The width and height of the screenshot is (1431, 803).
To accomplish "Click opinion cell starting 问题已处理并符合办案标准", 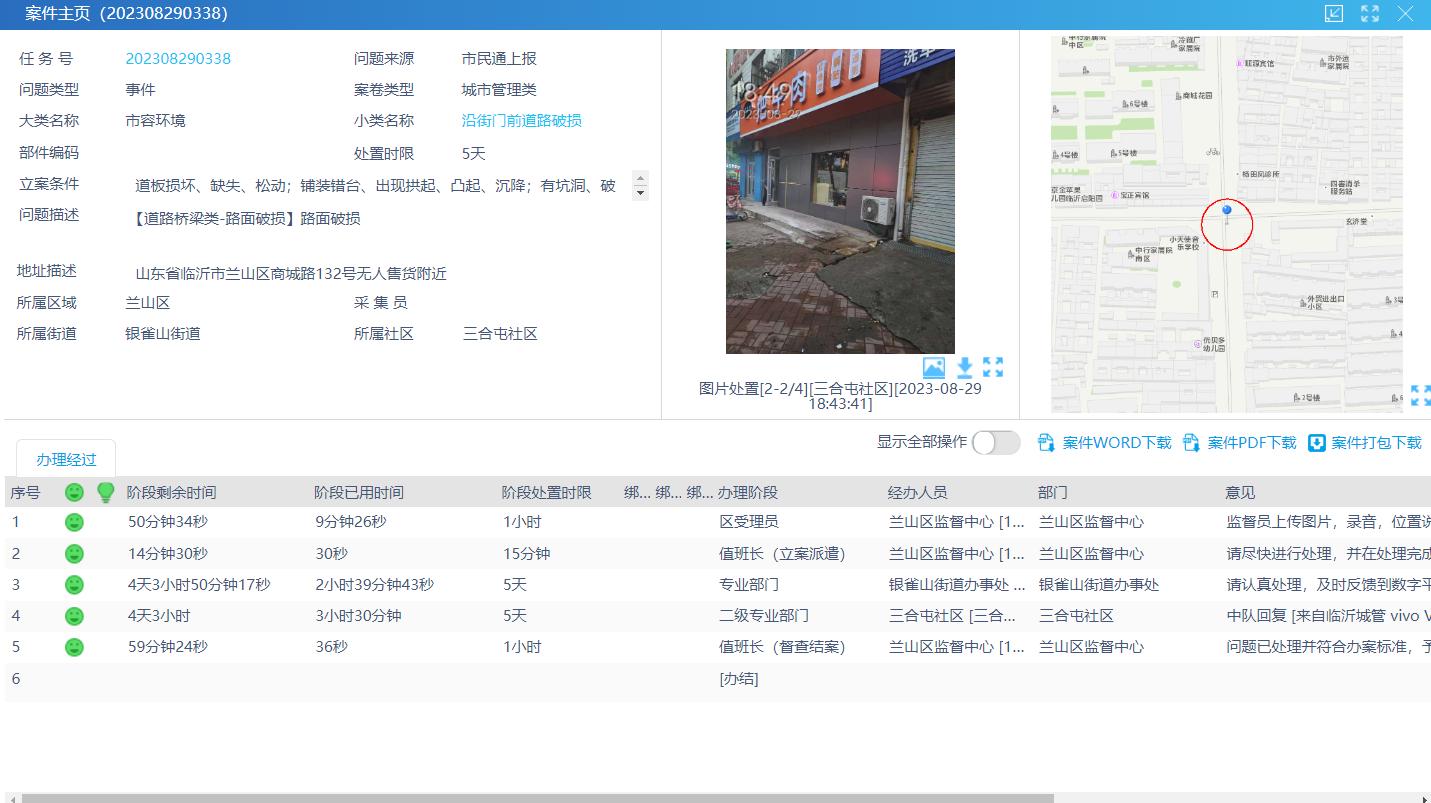I will [1328, 647].
